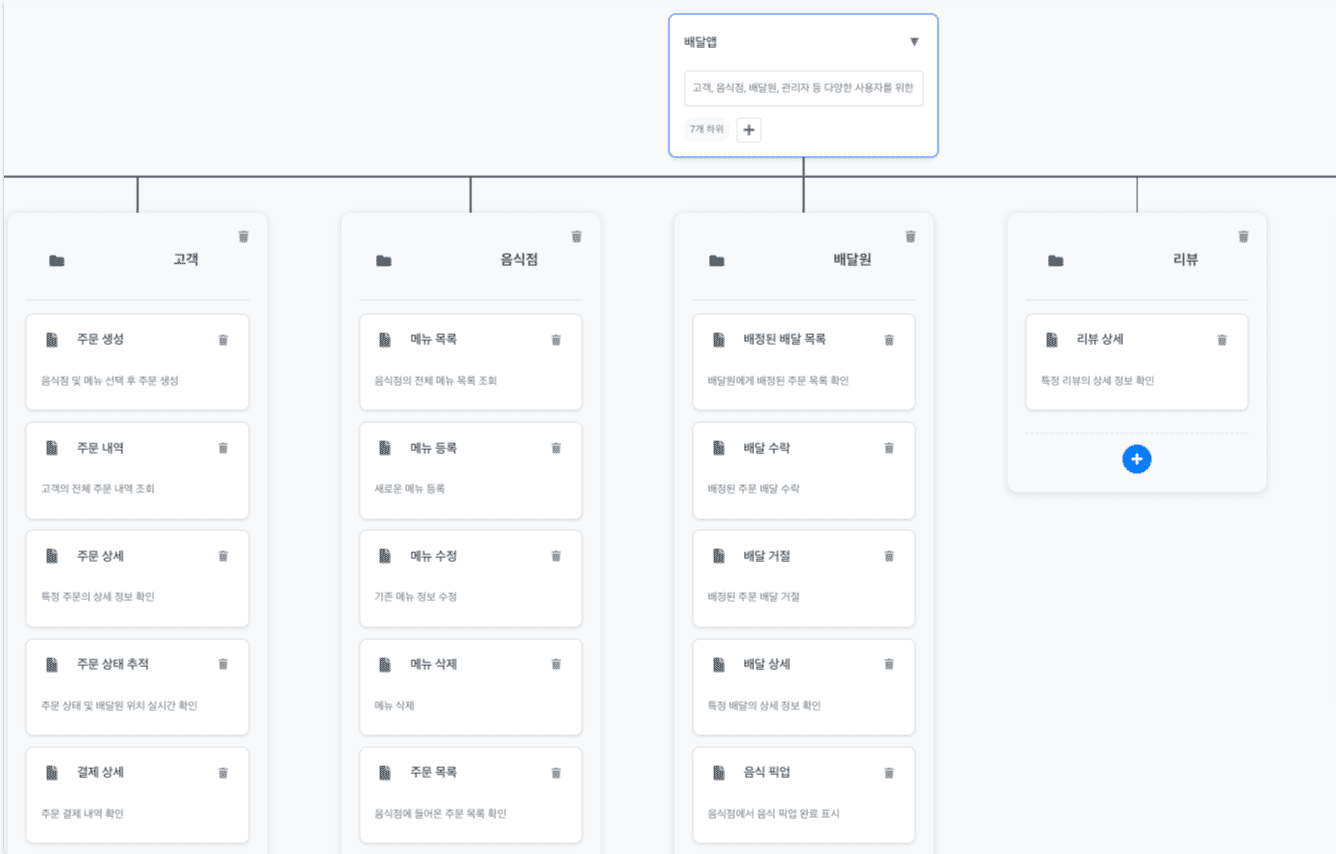Remove the 리뷰 folder using trash icon

(1243, 237)
